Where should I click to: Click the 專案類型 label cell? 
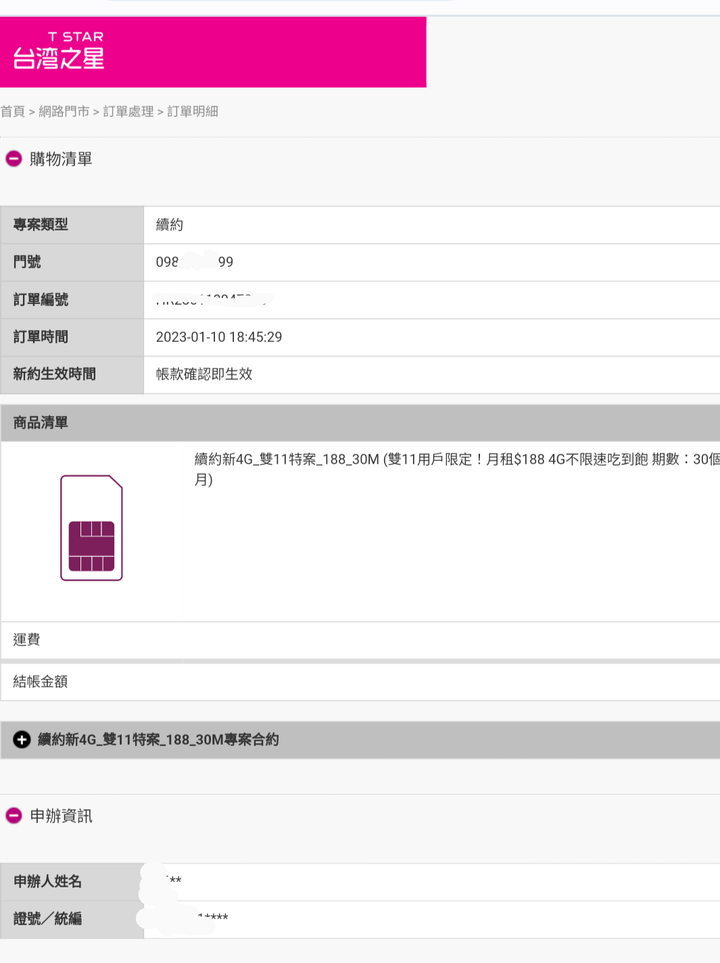point(72,225)
